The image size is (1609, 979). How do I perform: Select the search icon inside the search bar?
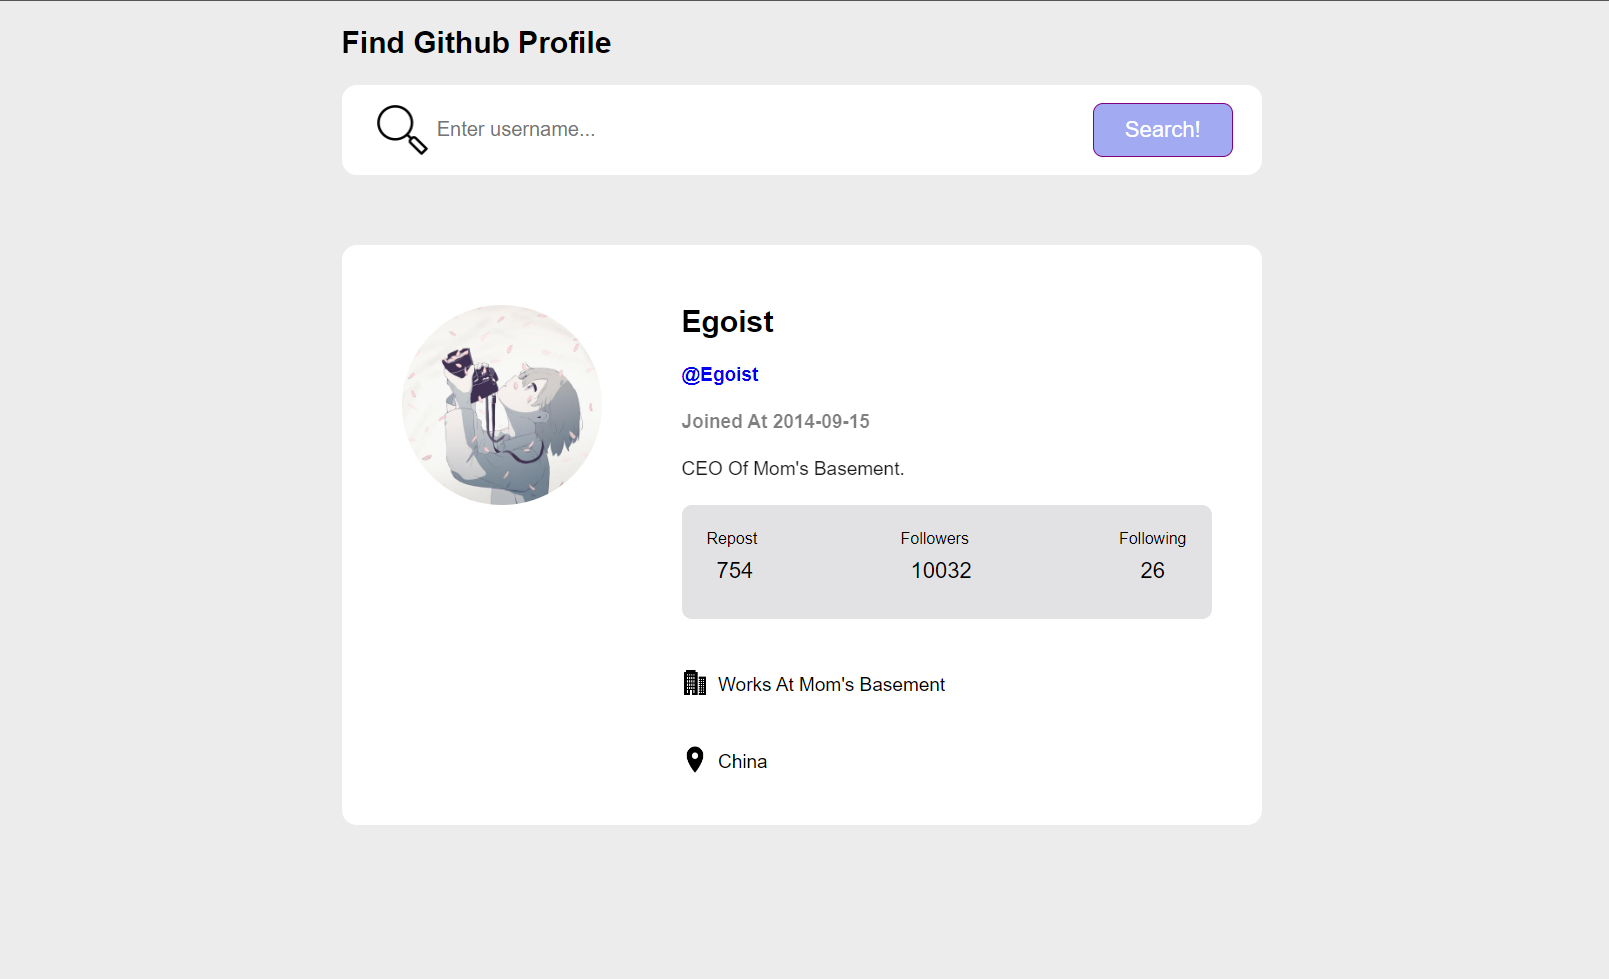(401, 129)
